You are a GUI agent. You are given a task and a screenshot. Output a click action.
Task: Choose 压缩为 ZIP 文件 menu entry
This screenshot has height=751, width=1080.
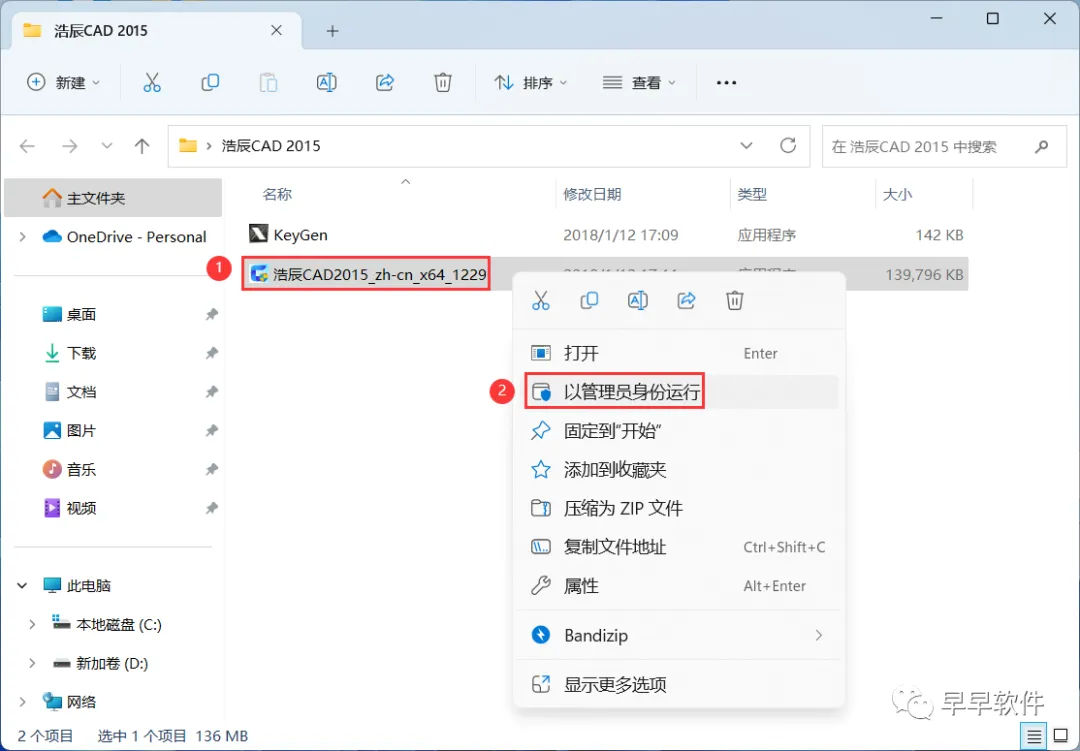point(679,508)
